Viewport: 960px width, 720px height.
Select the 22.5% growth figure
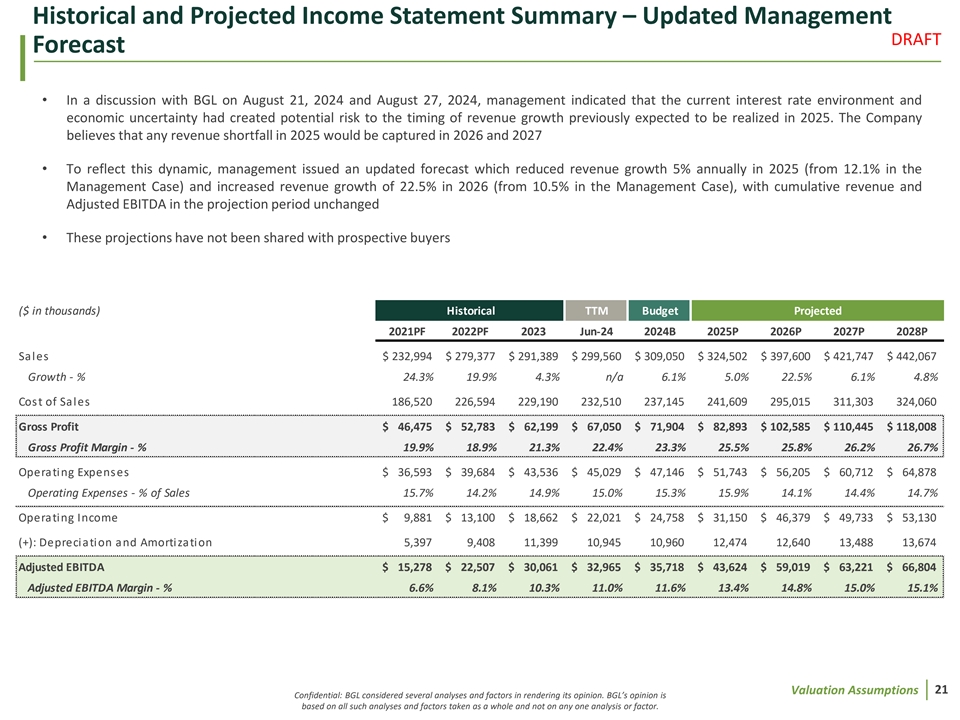[797, 377]
